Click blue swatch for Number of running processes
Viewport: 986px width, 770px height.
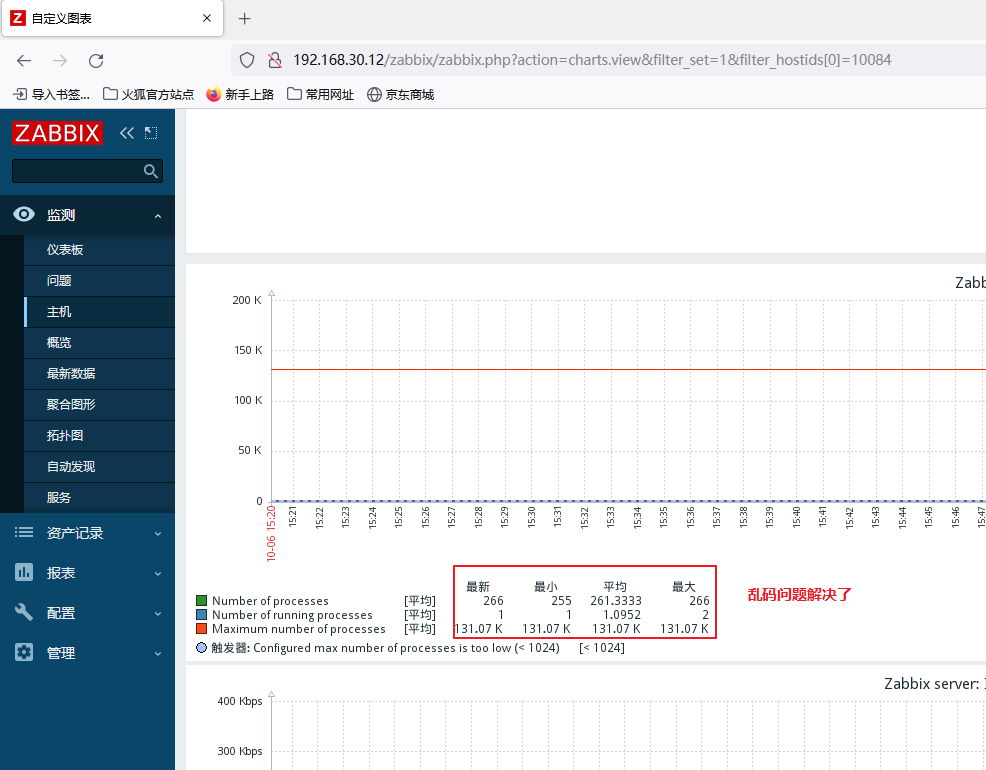click(x=201, y=614)
